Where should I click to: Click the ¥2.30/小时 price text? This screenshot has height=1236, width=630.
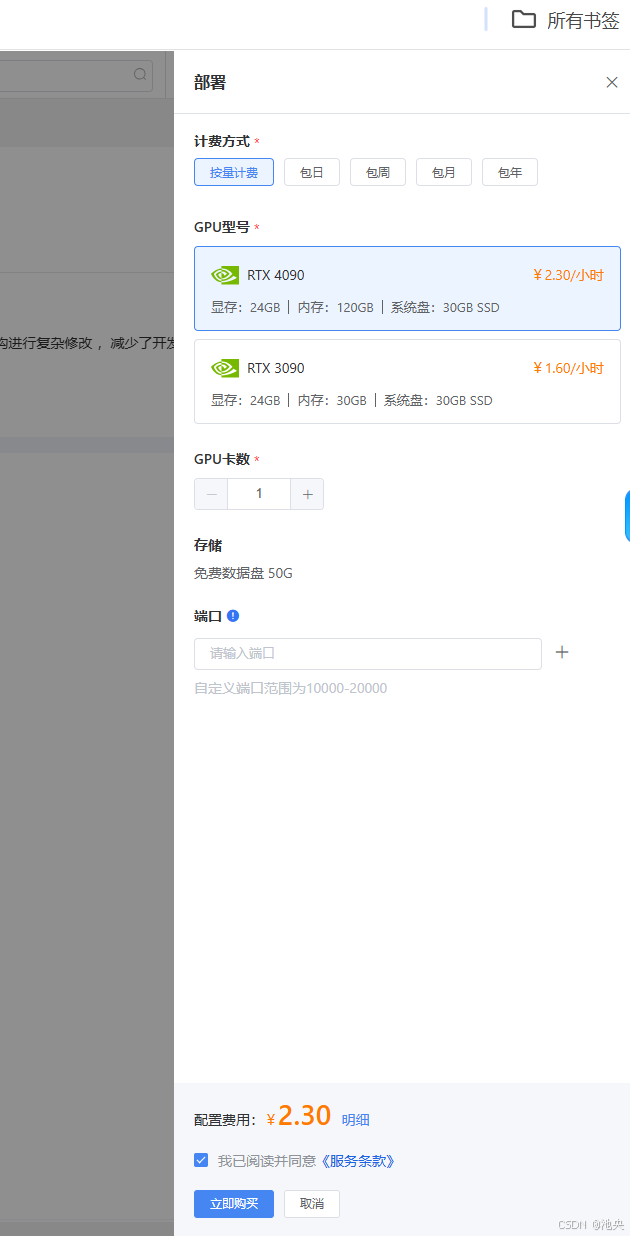click(568, 275)
